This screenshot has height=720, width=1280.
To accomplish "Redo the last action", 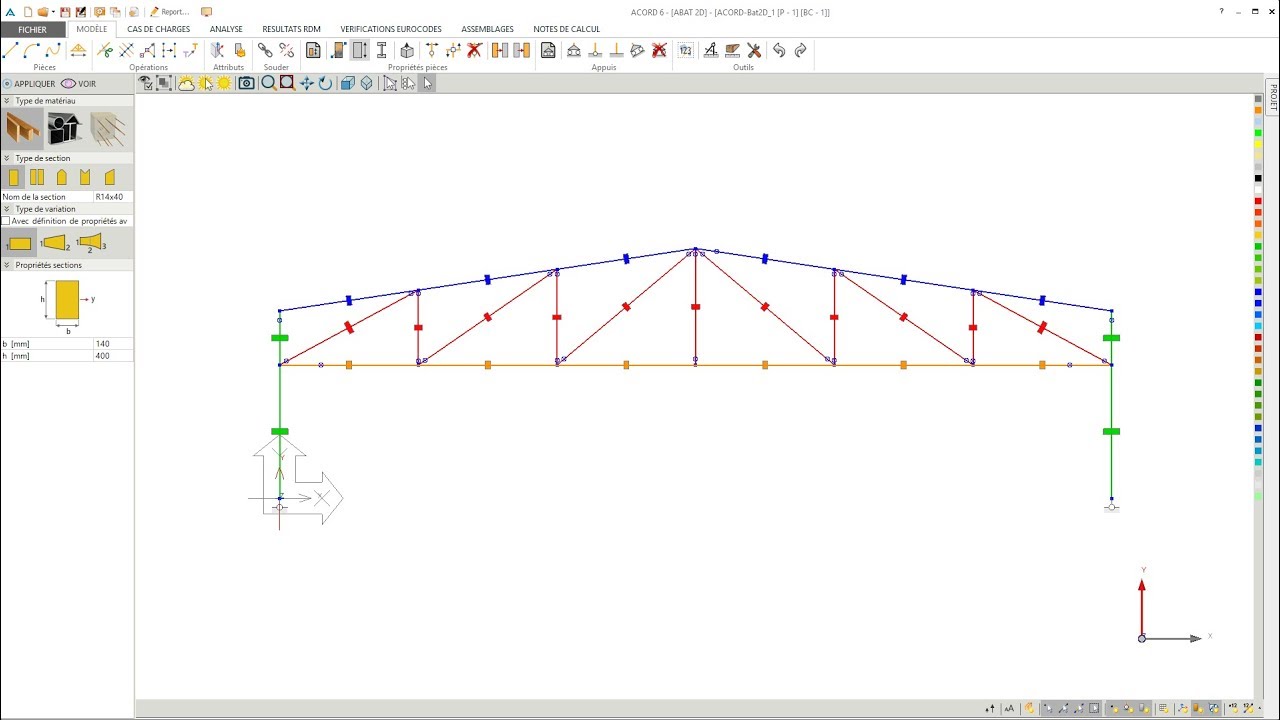I will tap(800, 50).
